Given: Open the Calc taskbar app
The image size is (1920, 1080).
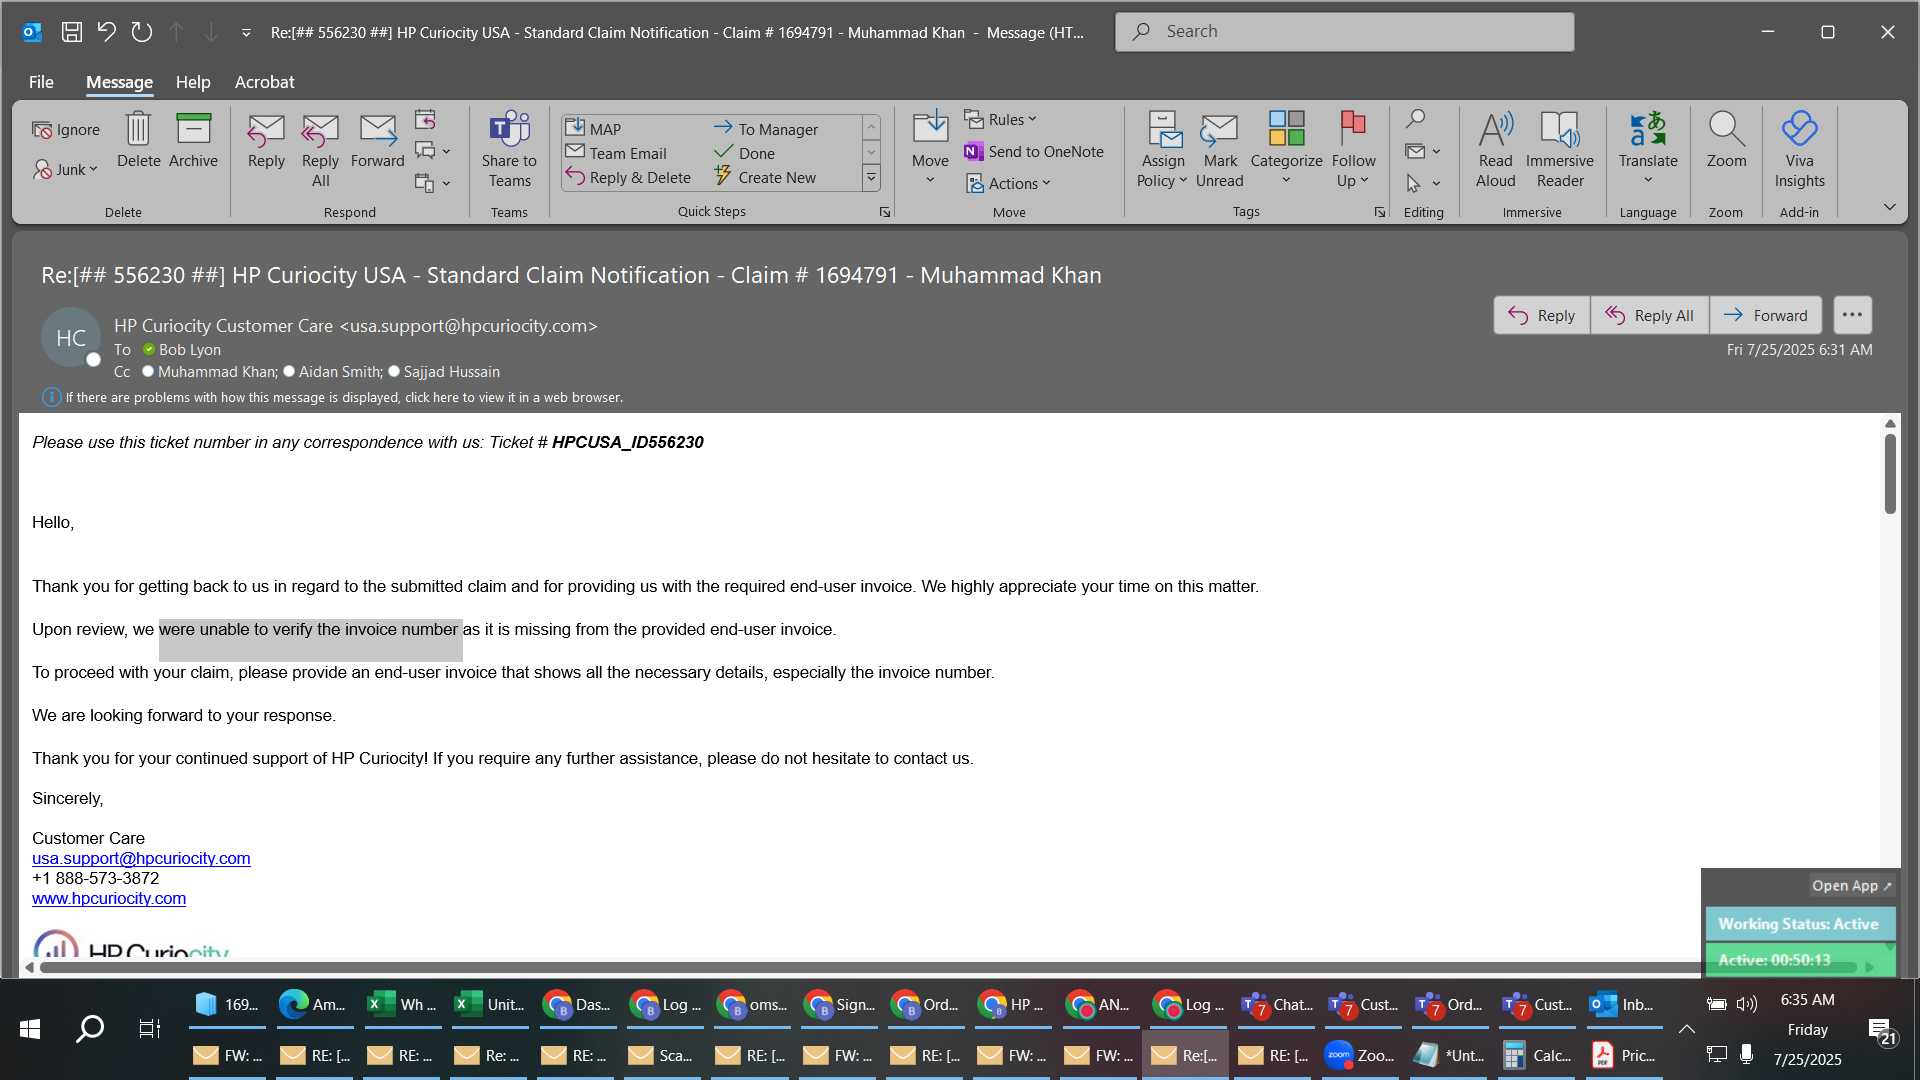Looking at the screenshot, I should 1537,1055.
